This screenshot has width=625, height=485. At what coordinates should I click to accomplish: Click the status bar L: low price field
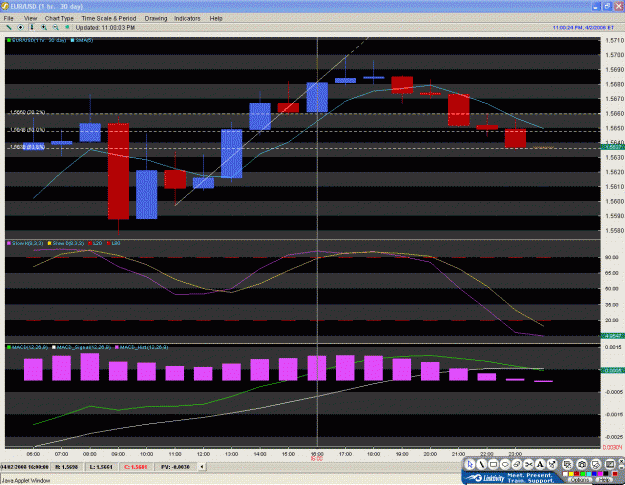[x=101, y=467]
